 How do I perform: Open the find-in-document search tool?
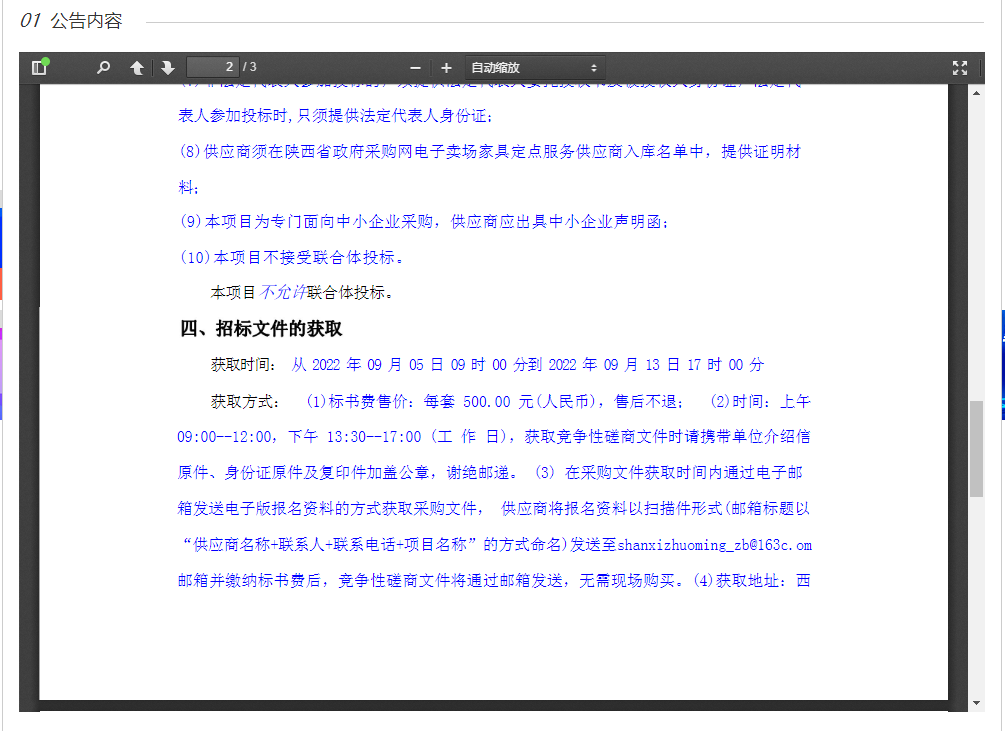click(x=103, y=68)
